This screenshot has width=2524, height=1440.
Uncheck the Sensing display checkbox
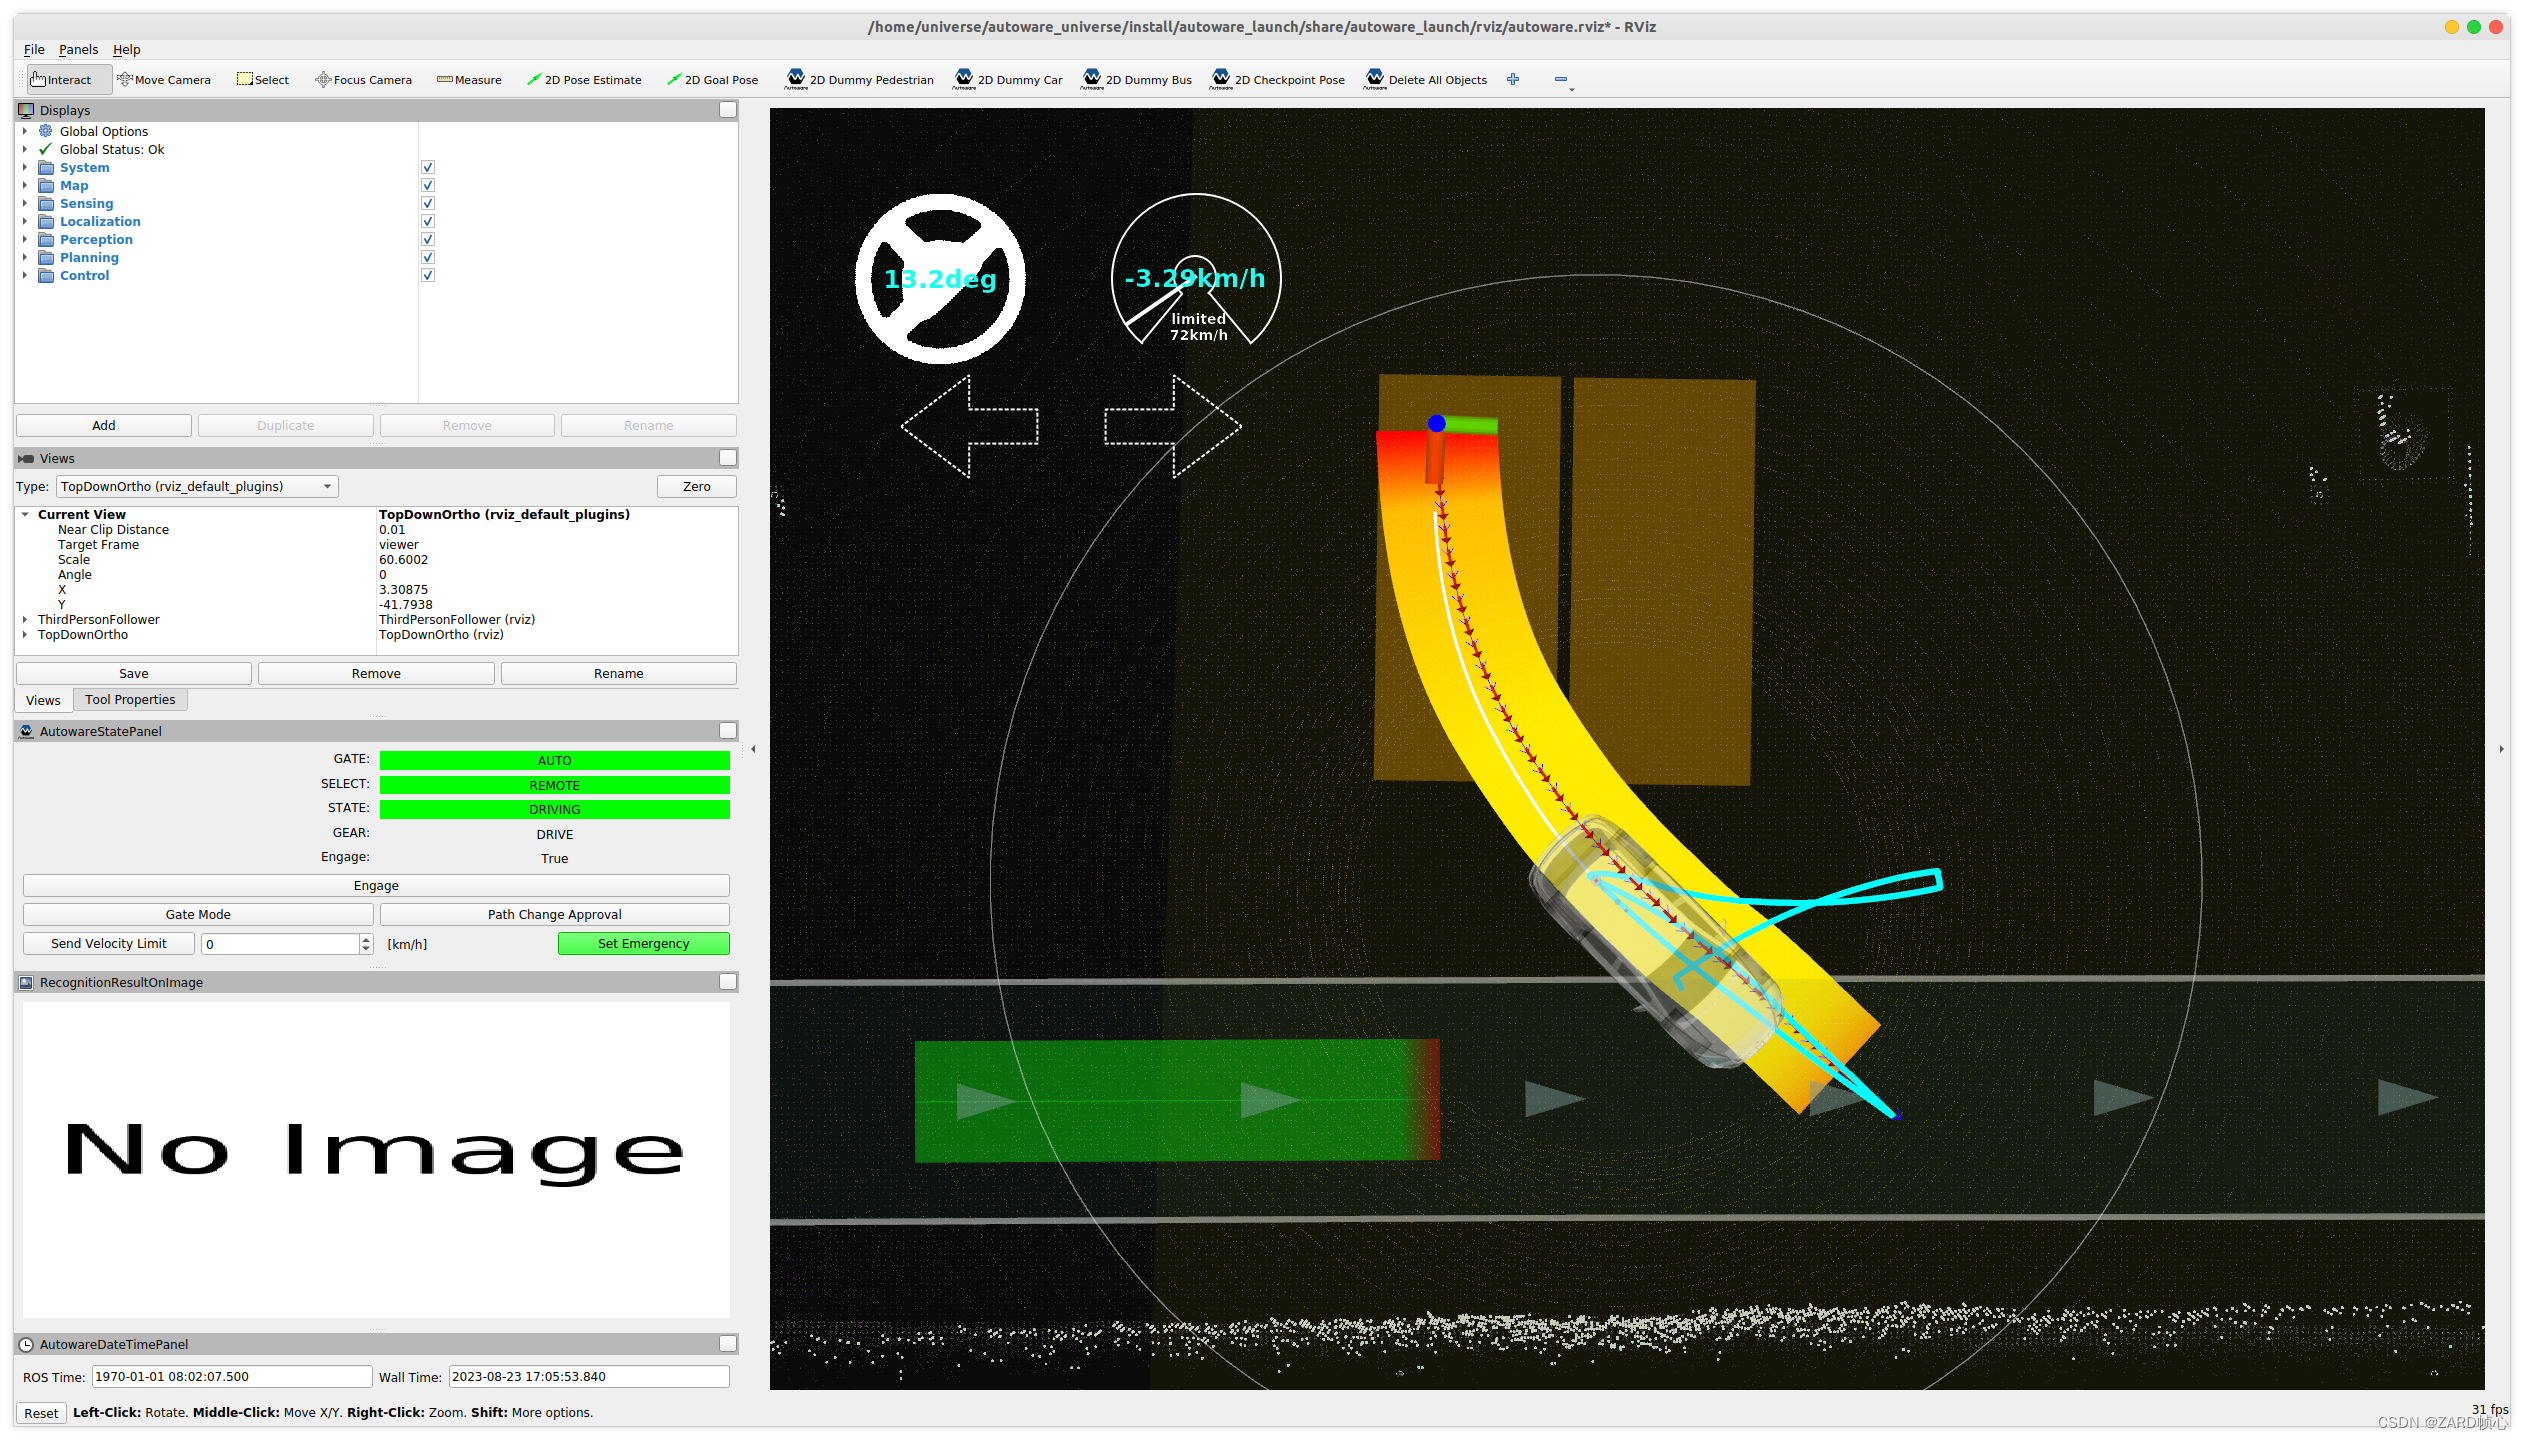(428, 204)
